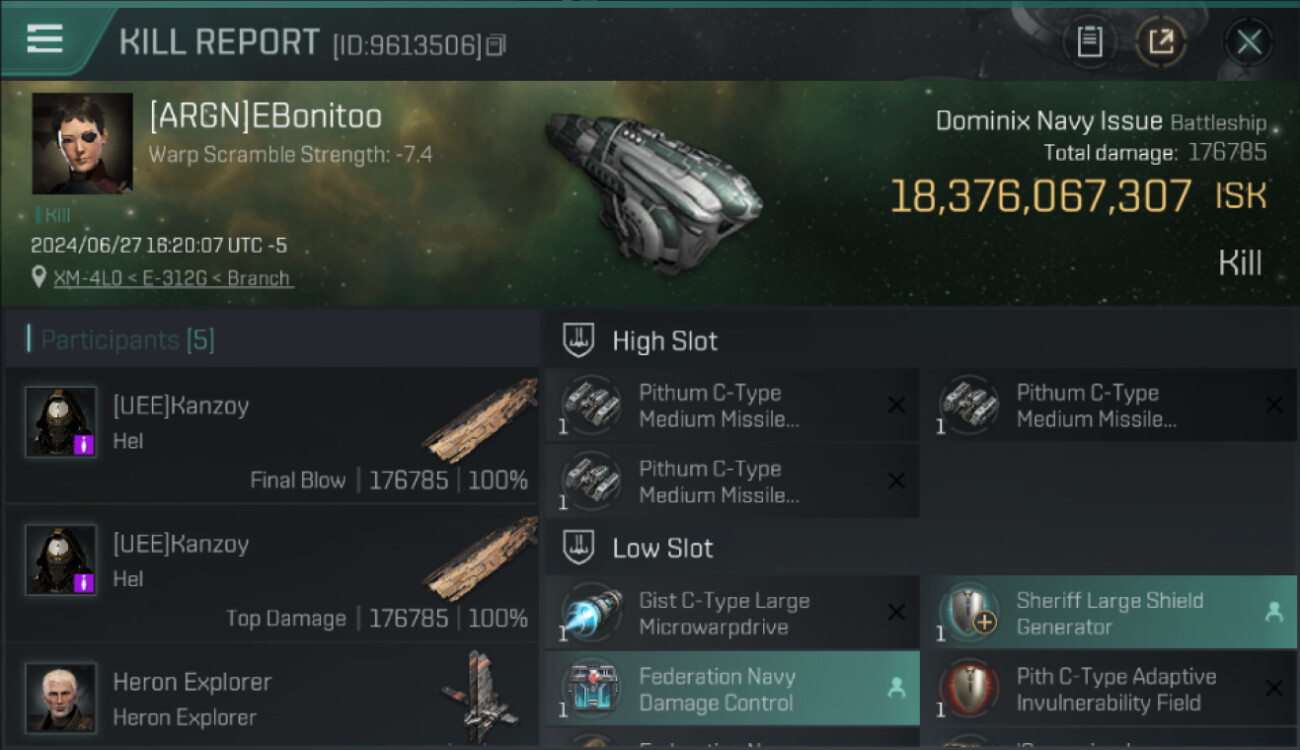Image resolution: width=1300 pixels, height=750 pixels.
Task: Open the XM-4L0 location link
Action: click(173, 278)
